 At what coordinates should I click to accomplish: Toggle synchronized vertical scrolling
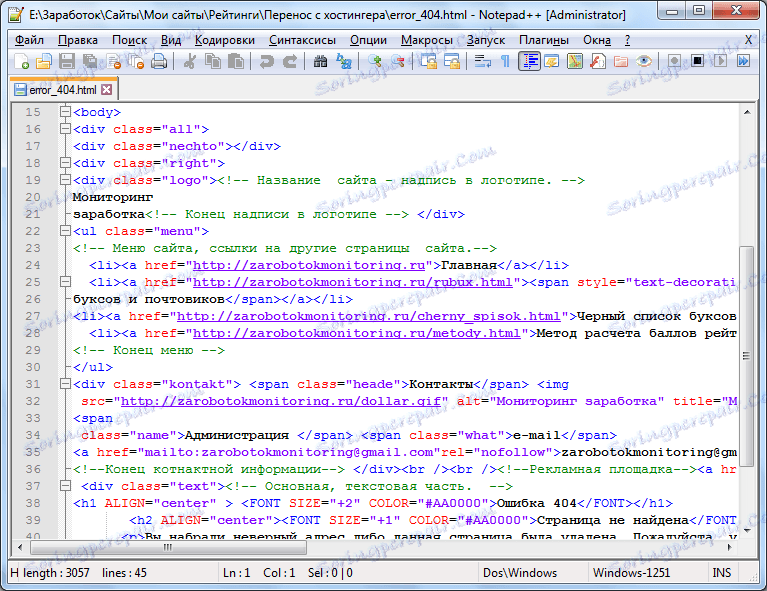click(429, 61)
